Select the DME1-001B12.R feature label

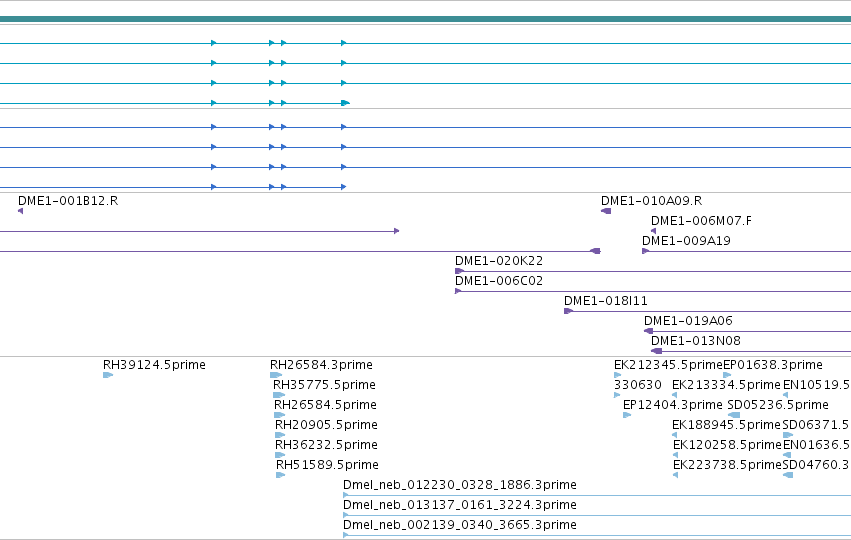pos(68,201)
